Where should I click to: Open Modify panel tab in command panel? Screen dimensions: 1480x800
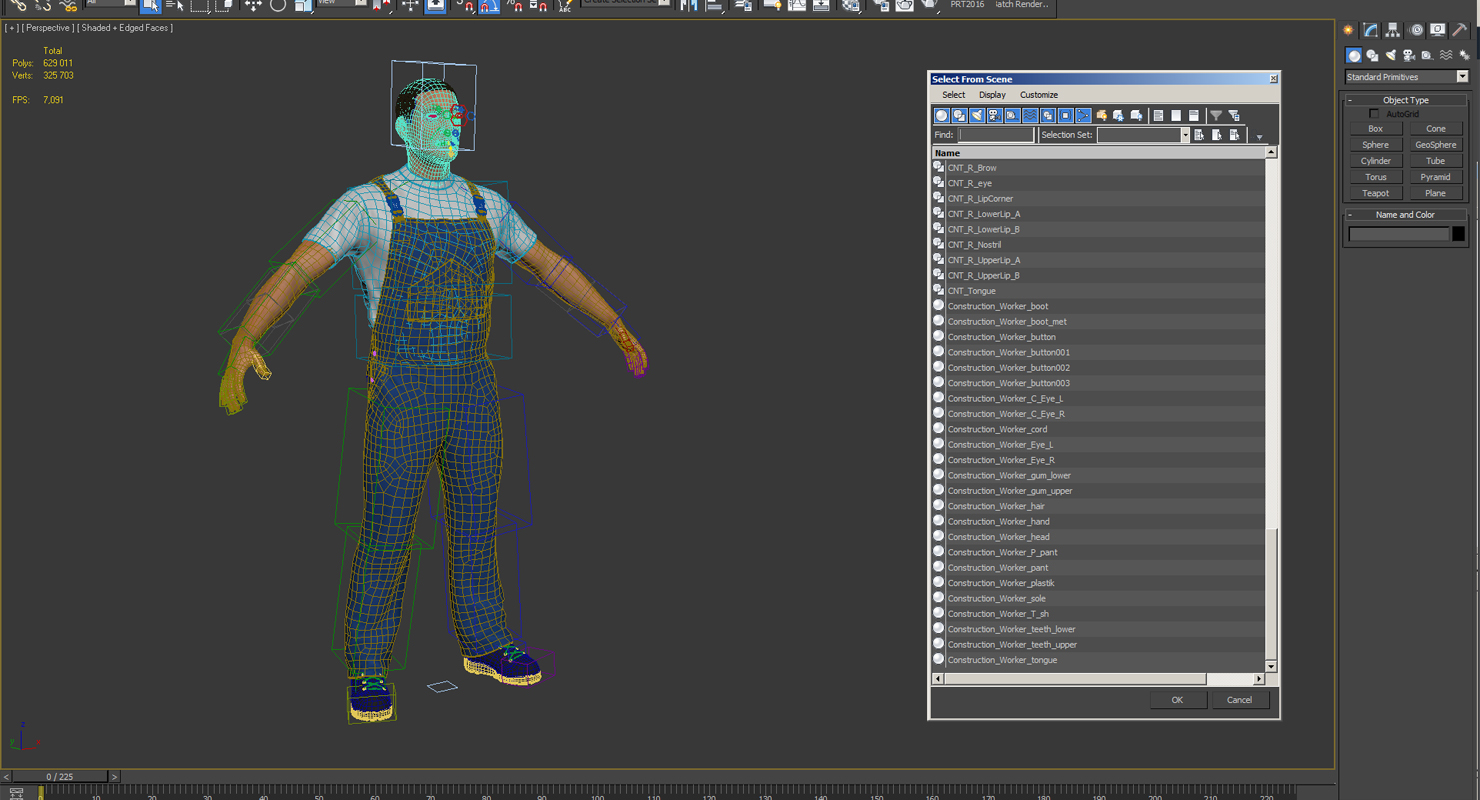[1370, 30]
